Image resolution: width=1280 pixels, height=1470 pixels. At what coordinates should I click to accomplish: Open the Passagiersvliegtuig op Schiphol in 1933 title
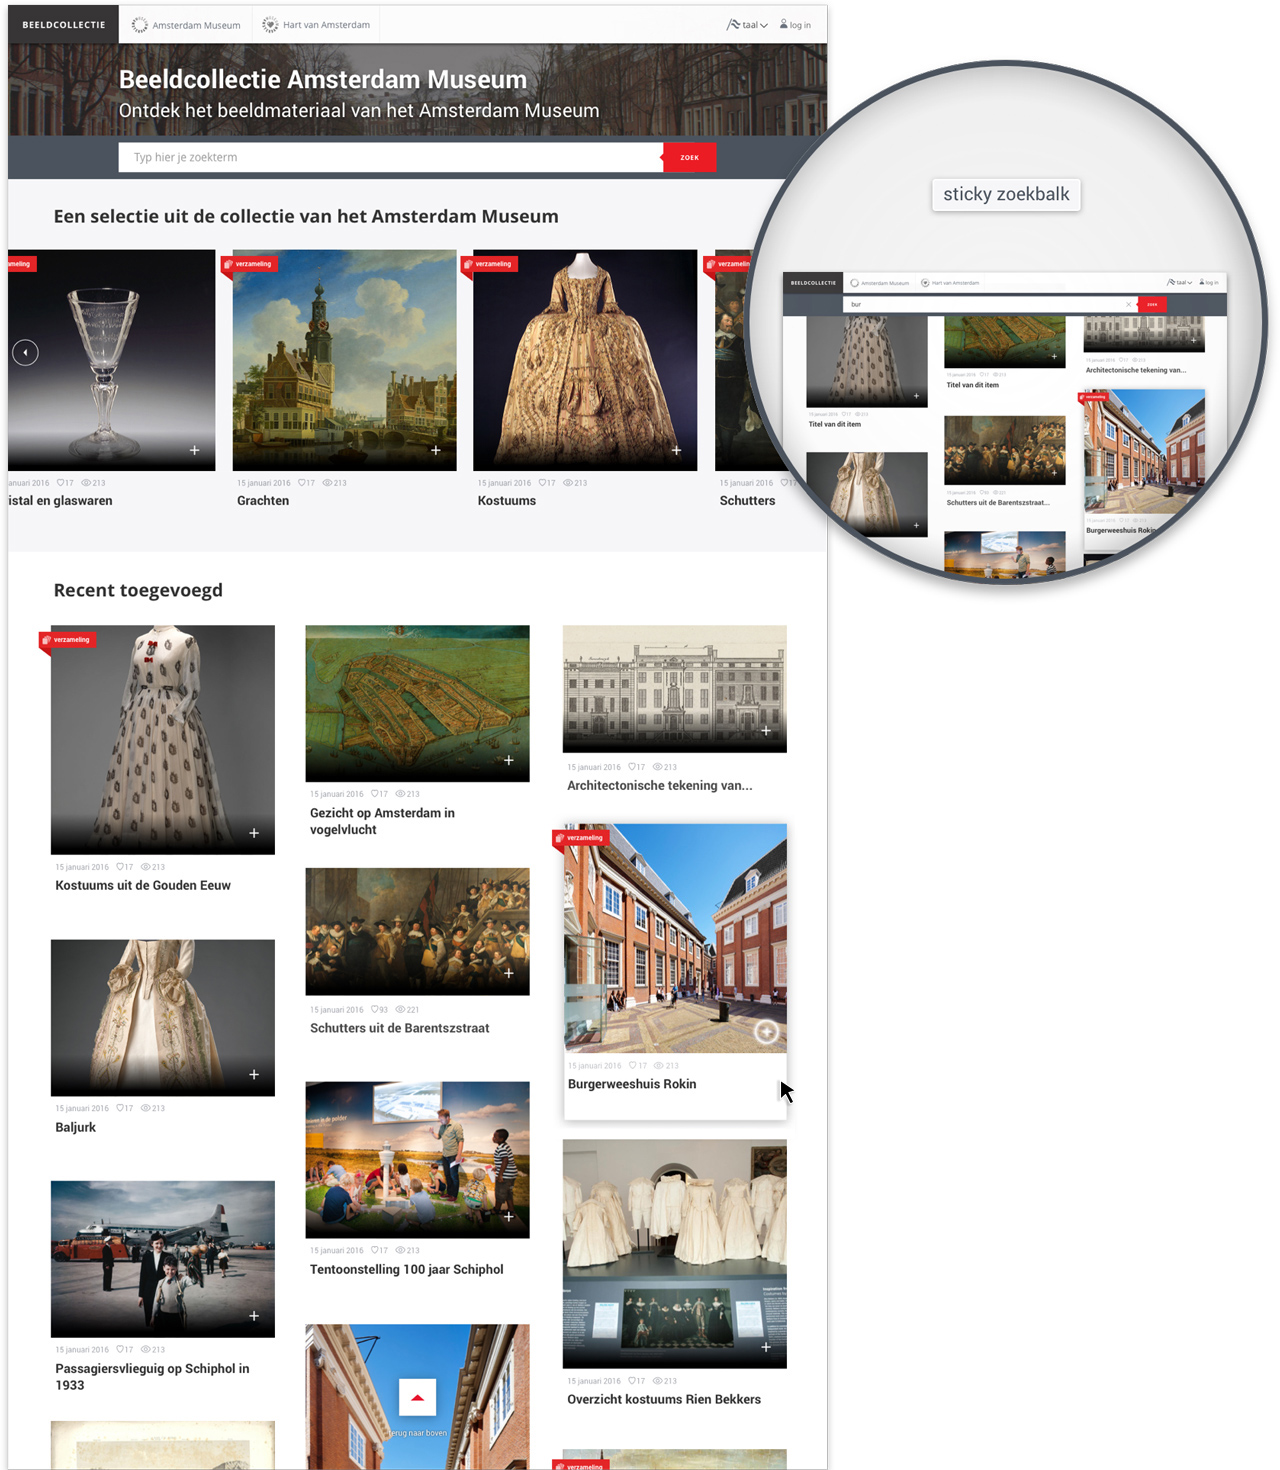click(152, 1378)
